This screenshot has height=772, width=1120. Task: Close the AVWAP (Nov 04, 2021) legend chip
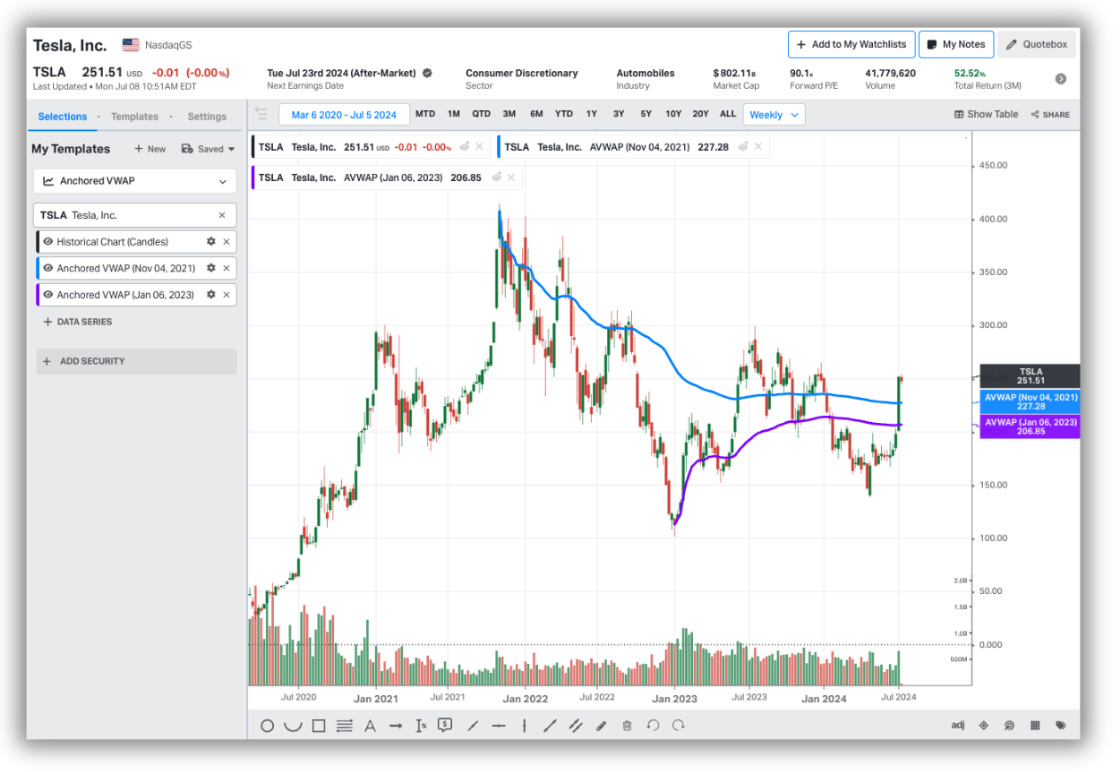758,147
